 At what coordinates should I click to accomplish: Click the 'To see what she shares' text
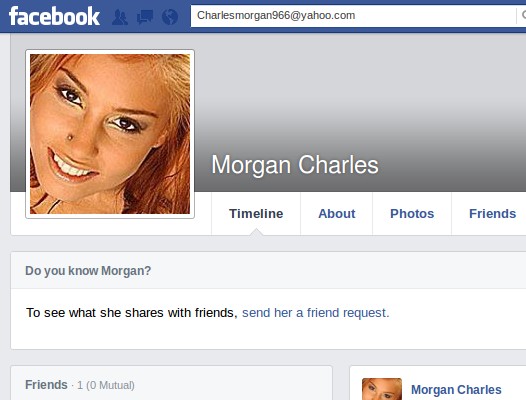tap(132, 313)
